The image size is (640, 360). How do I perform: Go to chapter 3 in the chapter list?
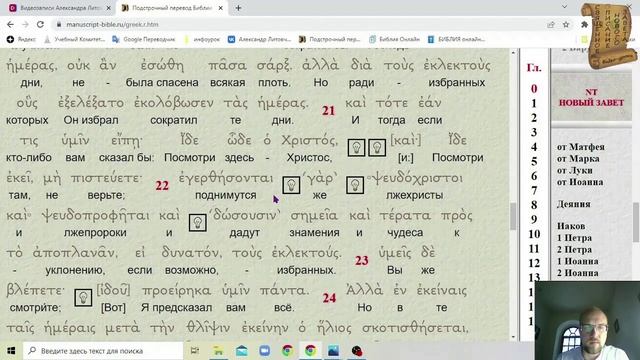(534, 132)
